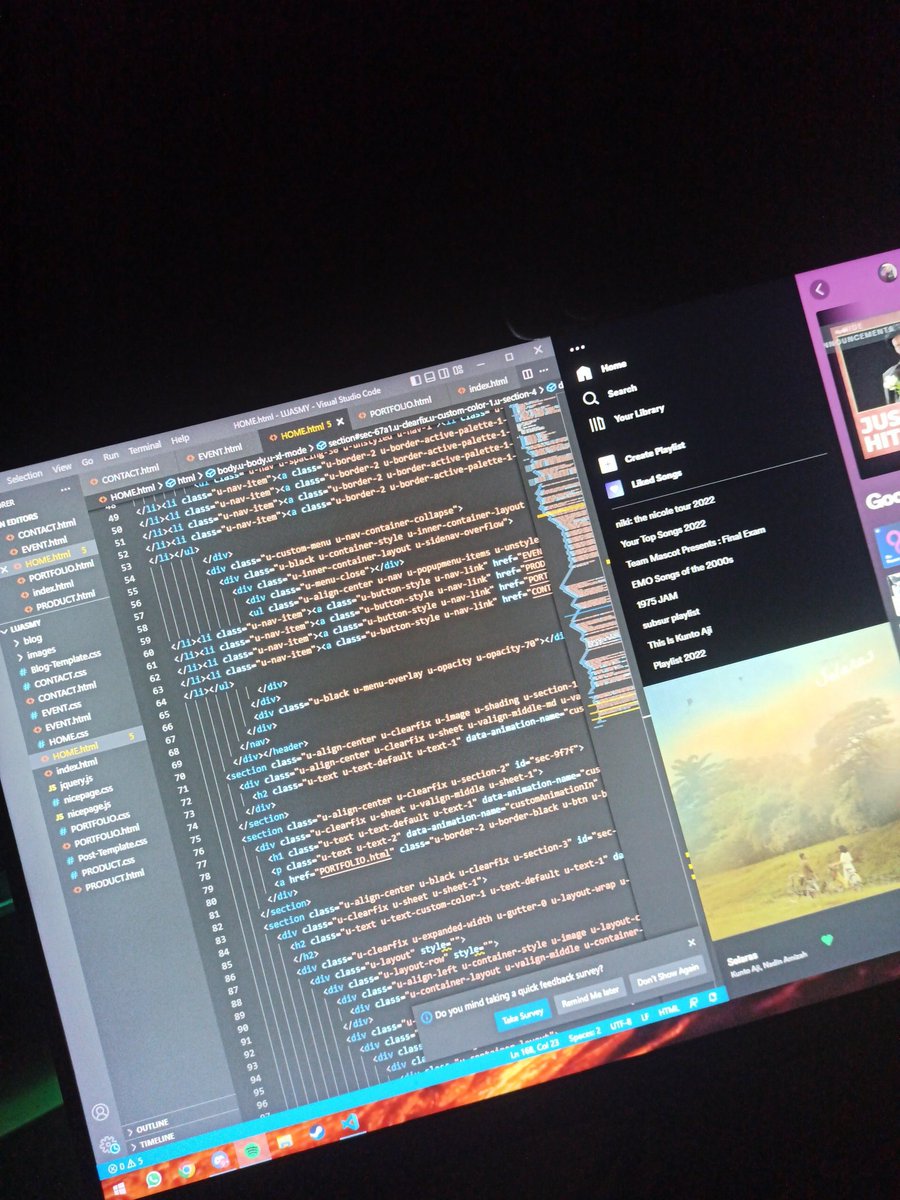Dismiss the feedback survey notification

pos(692,941)
